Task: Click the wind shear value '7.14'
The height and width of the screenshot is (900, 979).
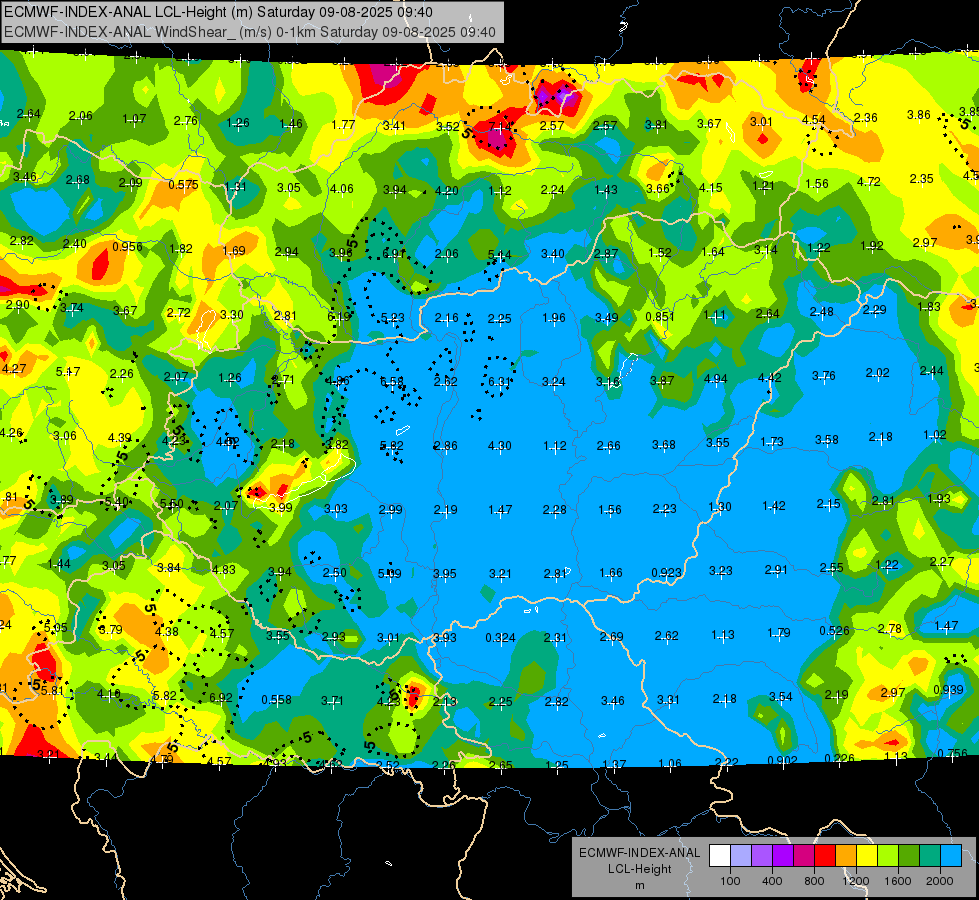Action: [x=500, y=127]
